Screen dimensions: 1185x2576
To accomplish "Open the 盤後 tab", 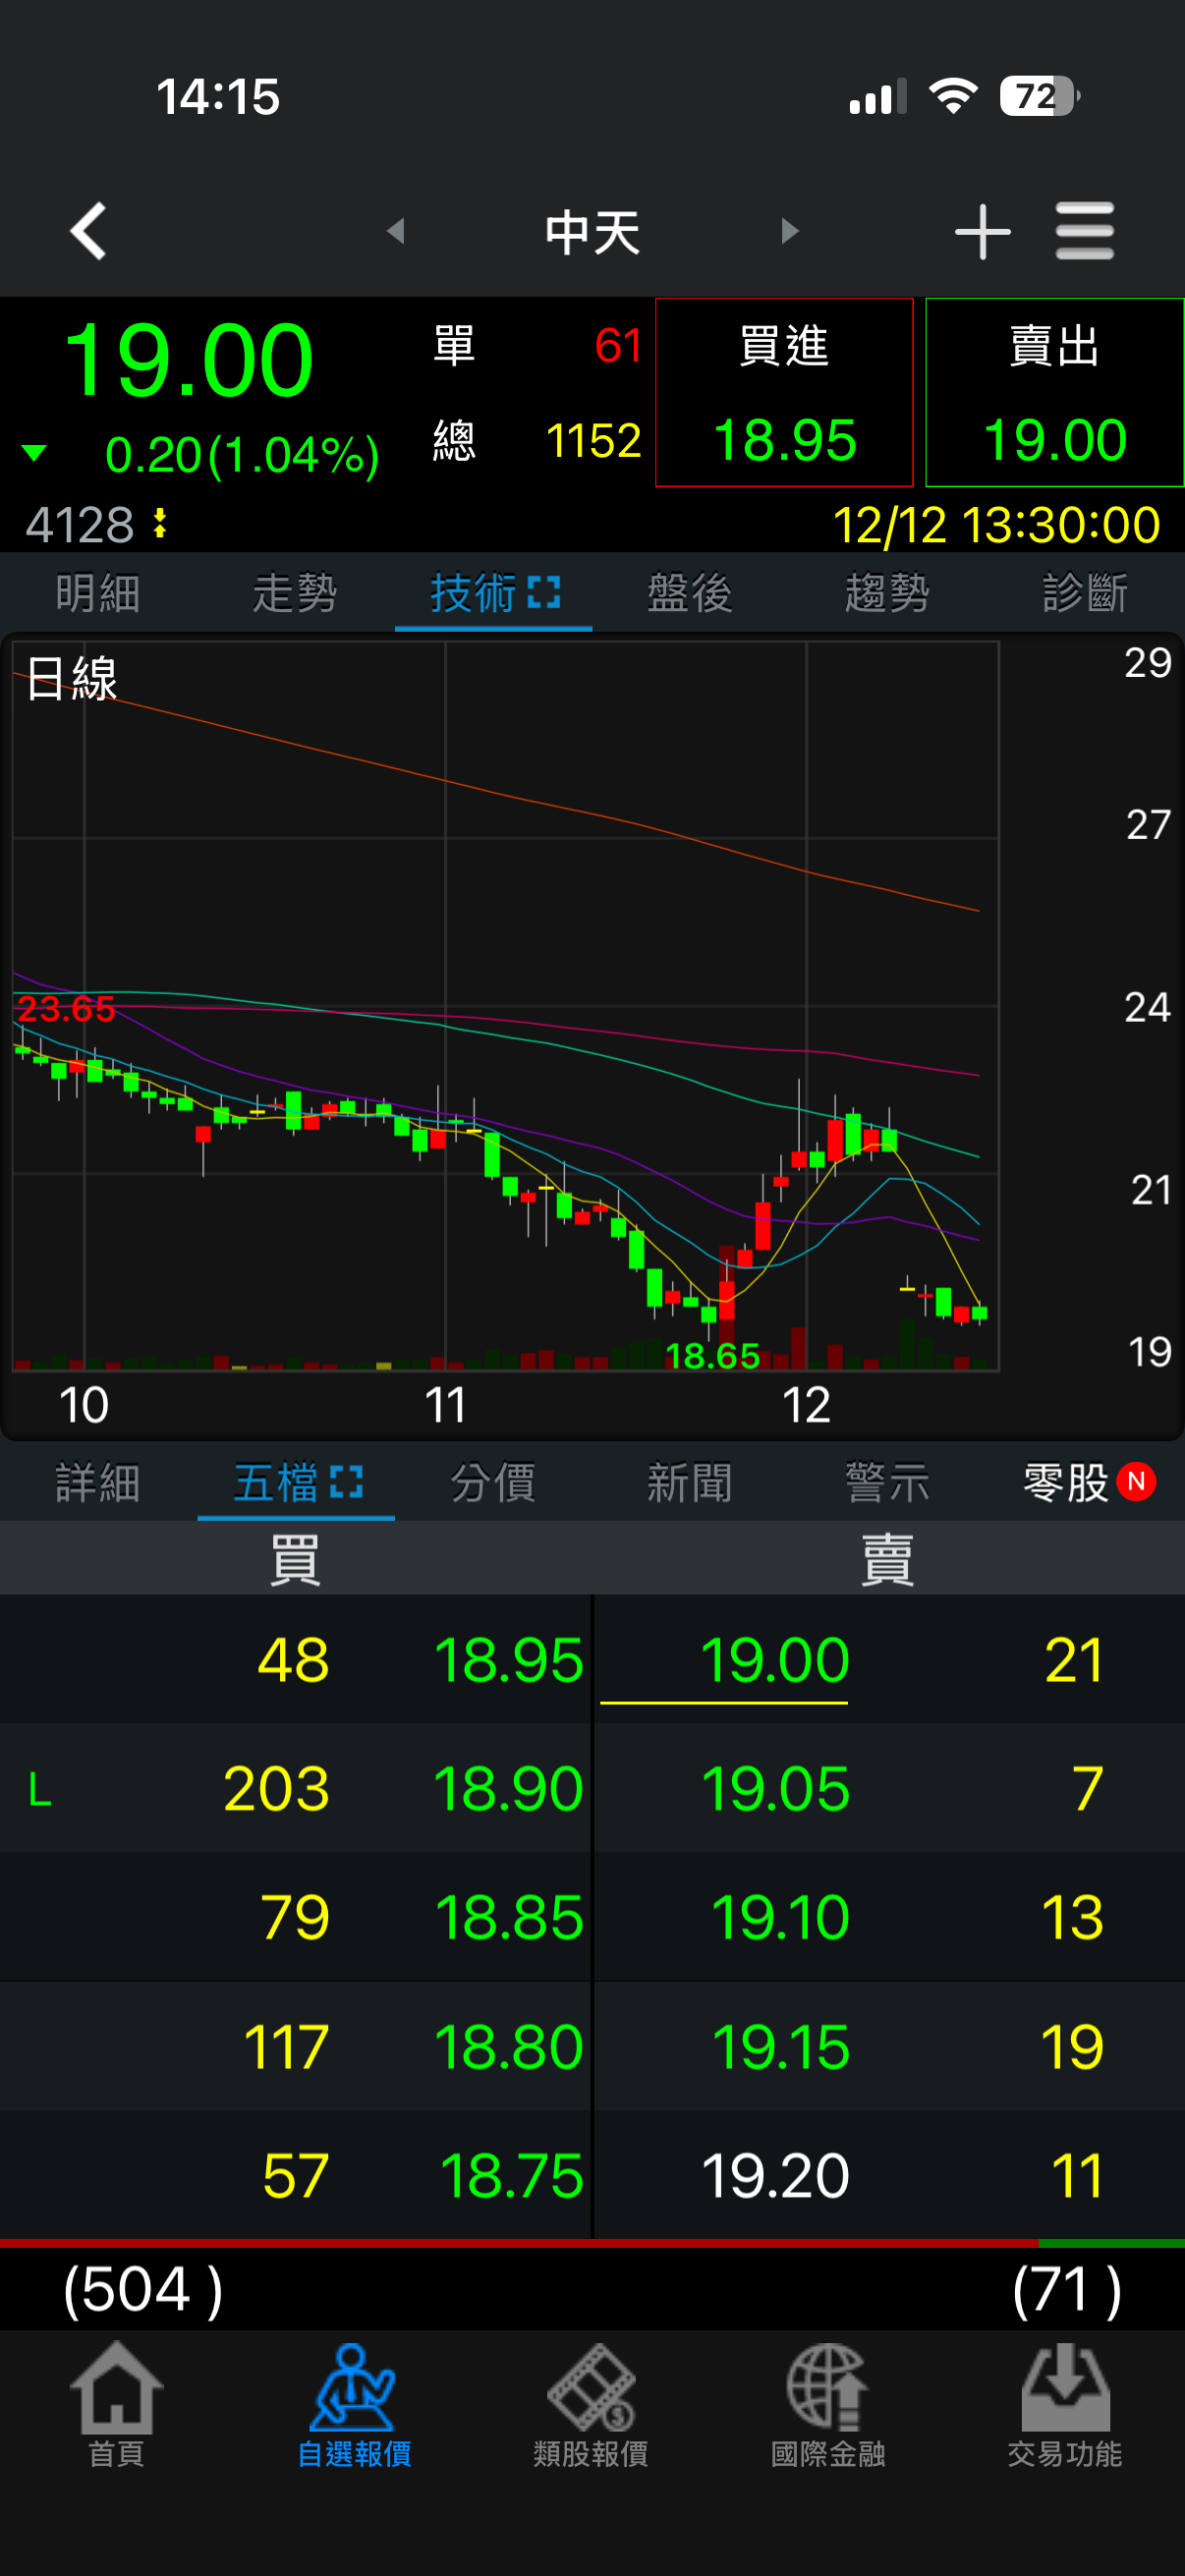I will coord(690,593).
